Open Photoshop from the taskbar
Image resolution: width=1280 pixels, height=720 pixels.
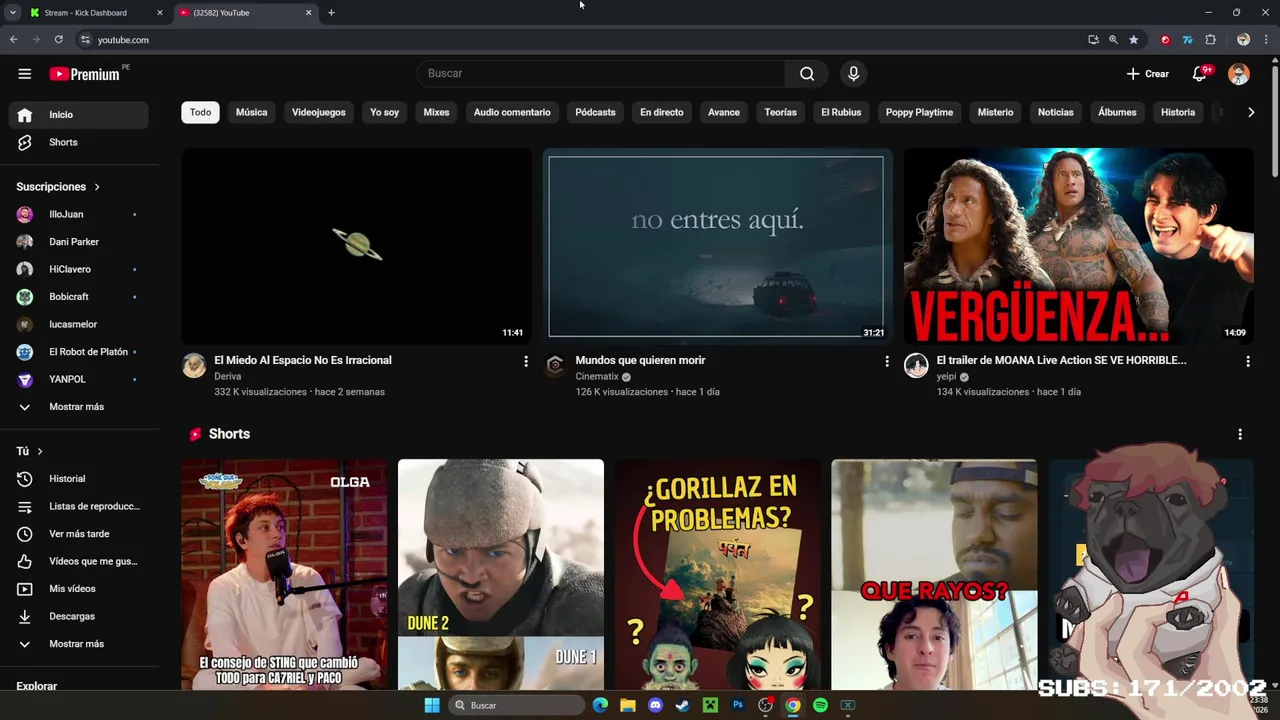tap(738, 705)
